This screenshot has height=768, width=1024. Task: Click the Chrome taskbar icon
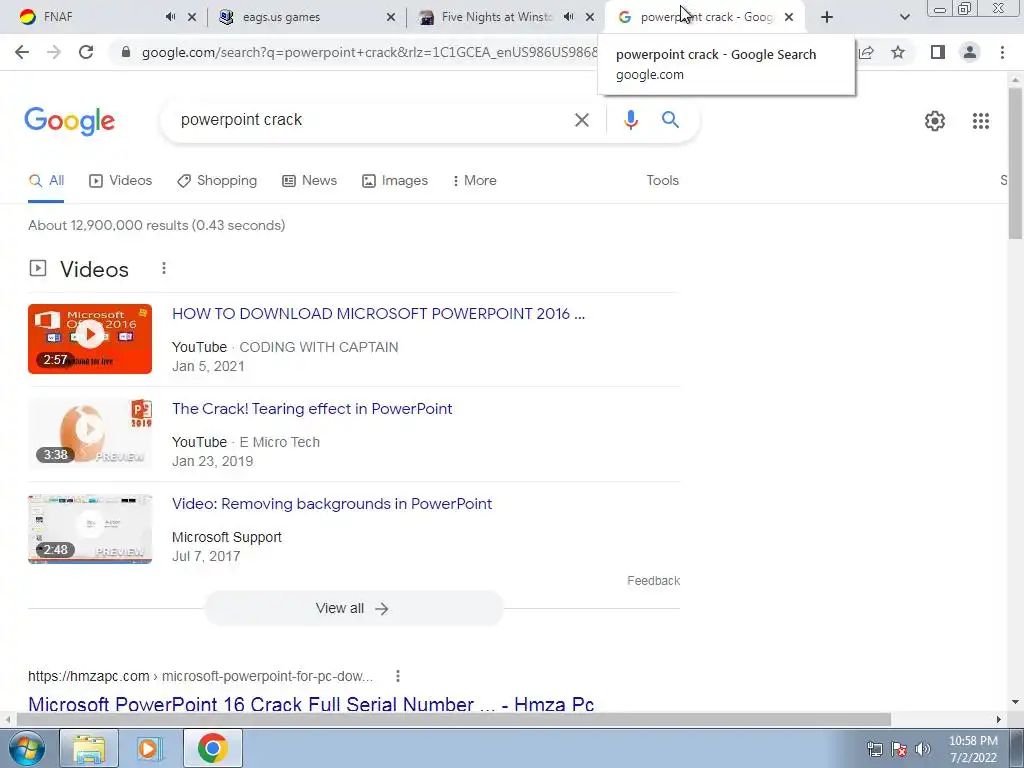pyautogui.click(x=212, y=749)
